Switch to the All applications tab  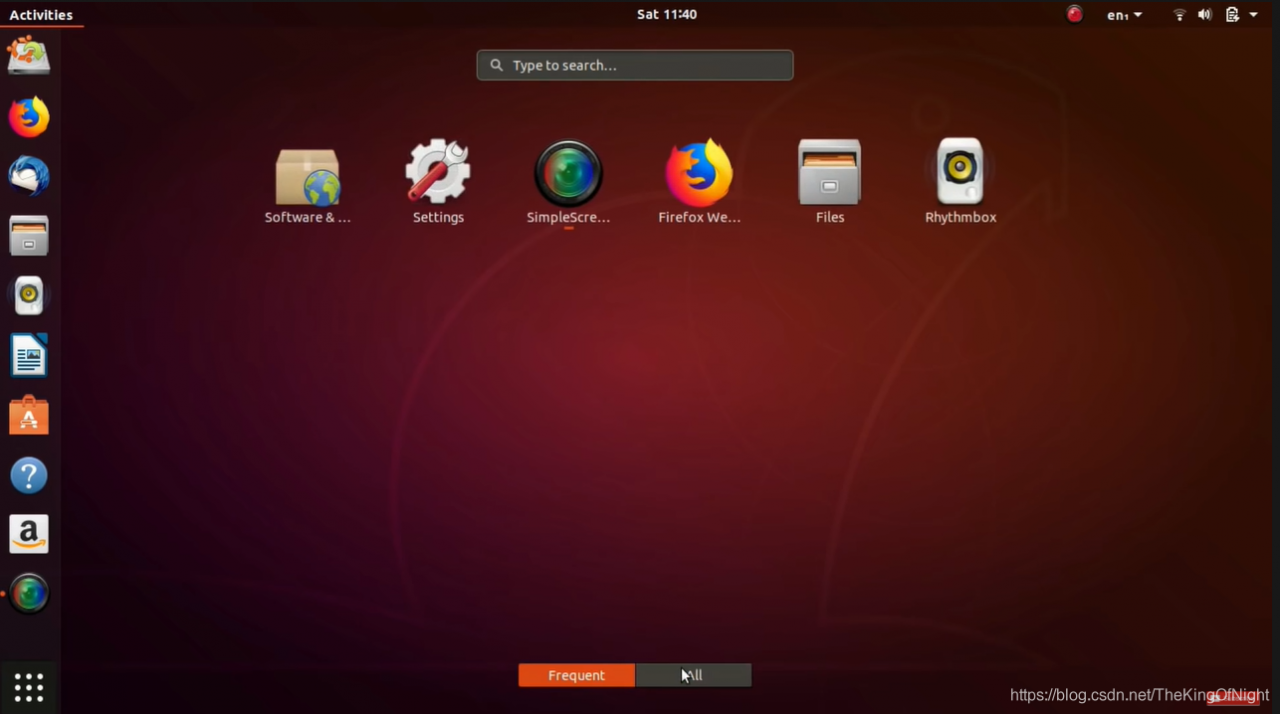693,675
